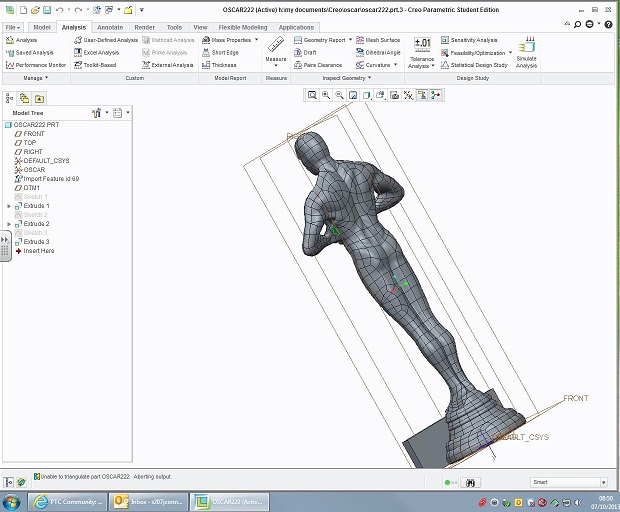Screen dimensions: 620x512
Task: Switch to Applications ribbon tab
Action: coord(296,27)
